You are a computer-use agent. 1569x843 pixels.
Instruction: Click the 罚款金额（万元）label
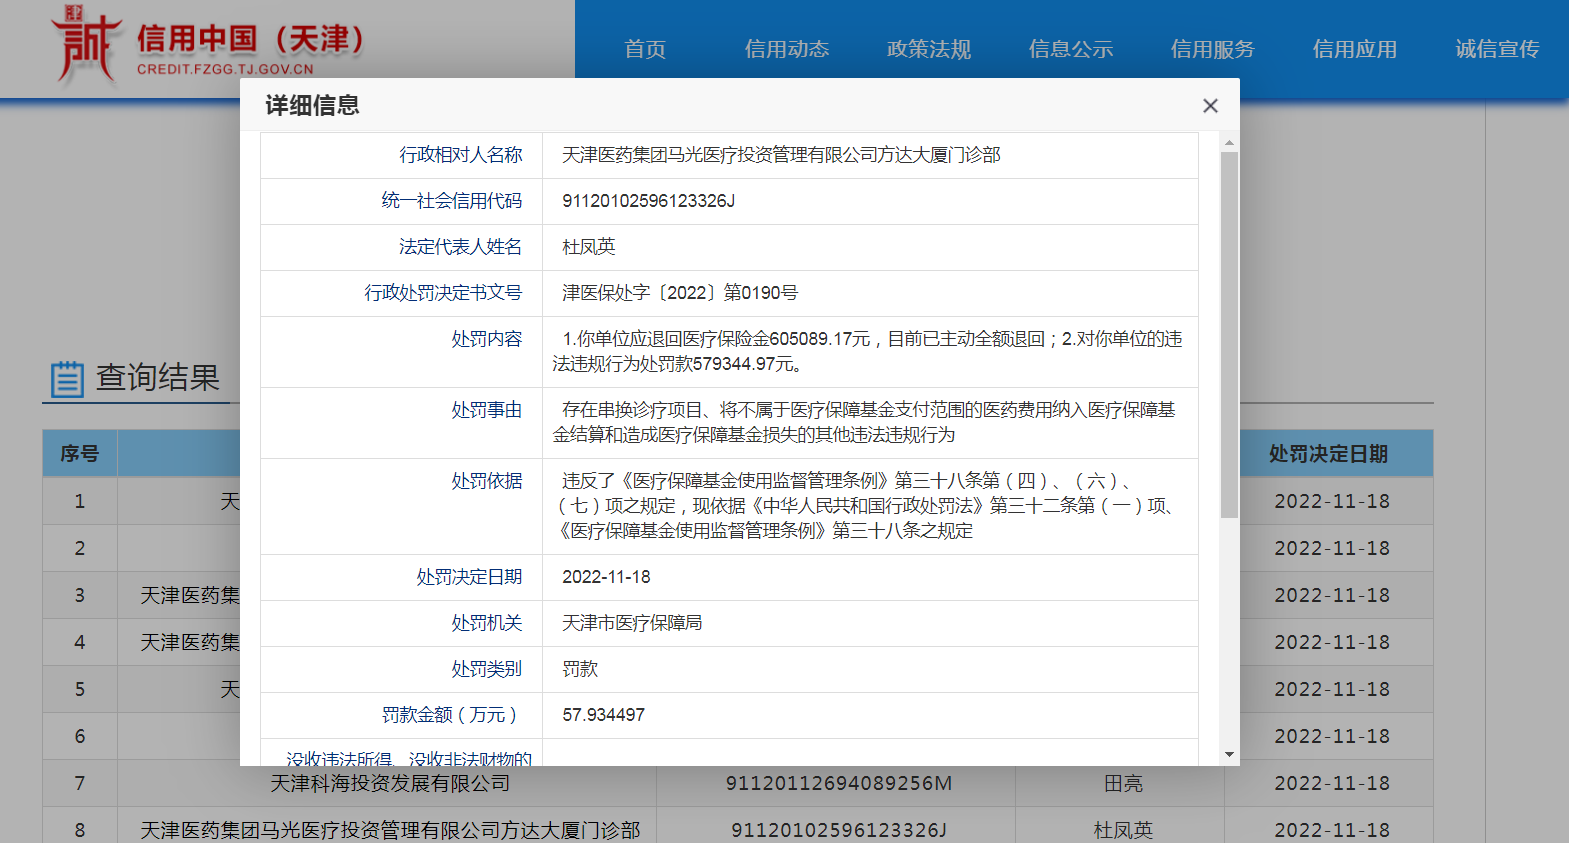click(x=452, y=715)
